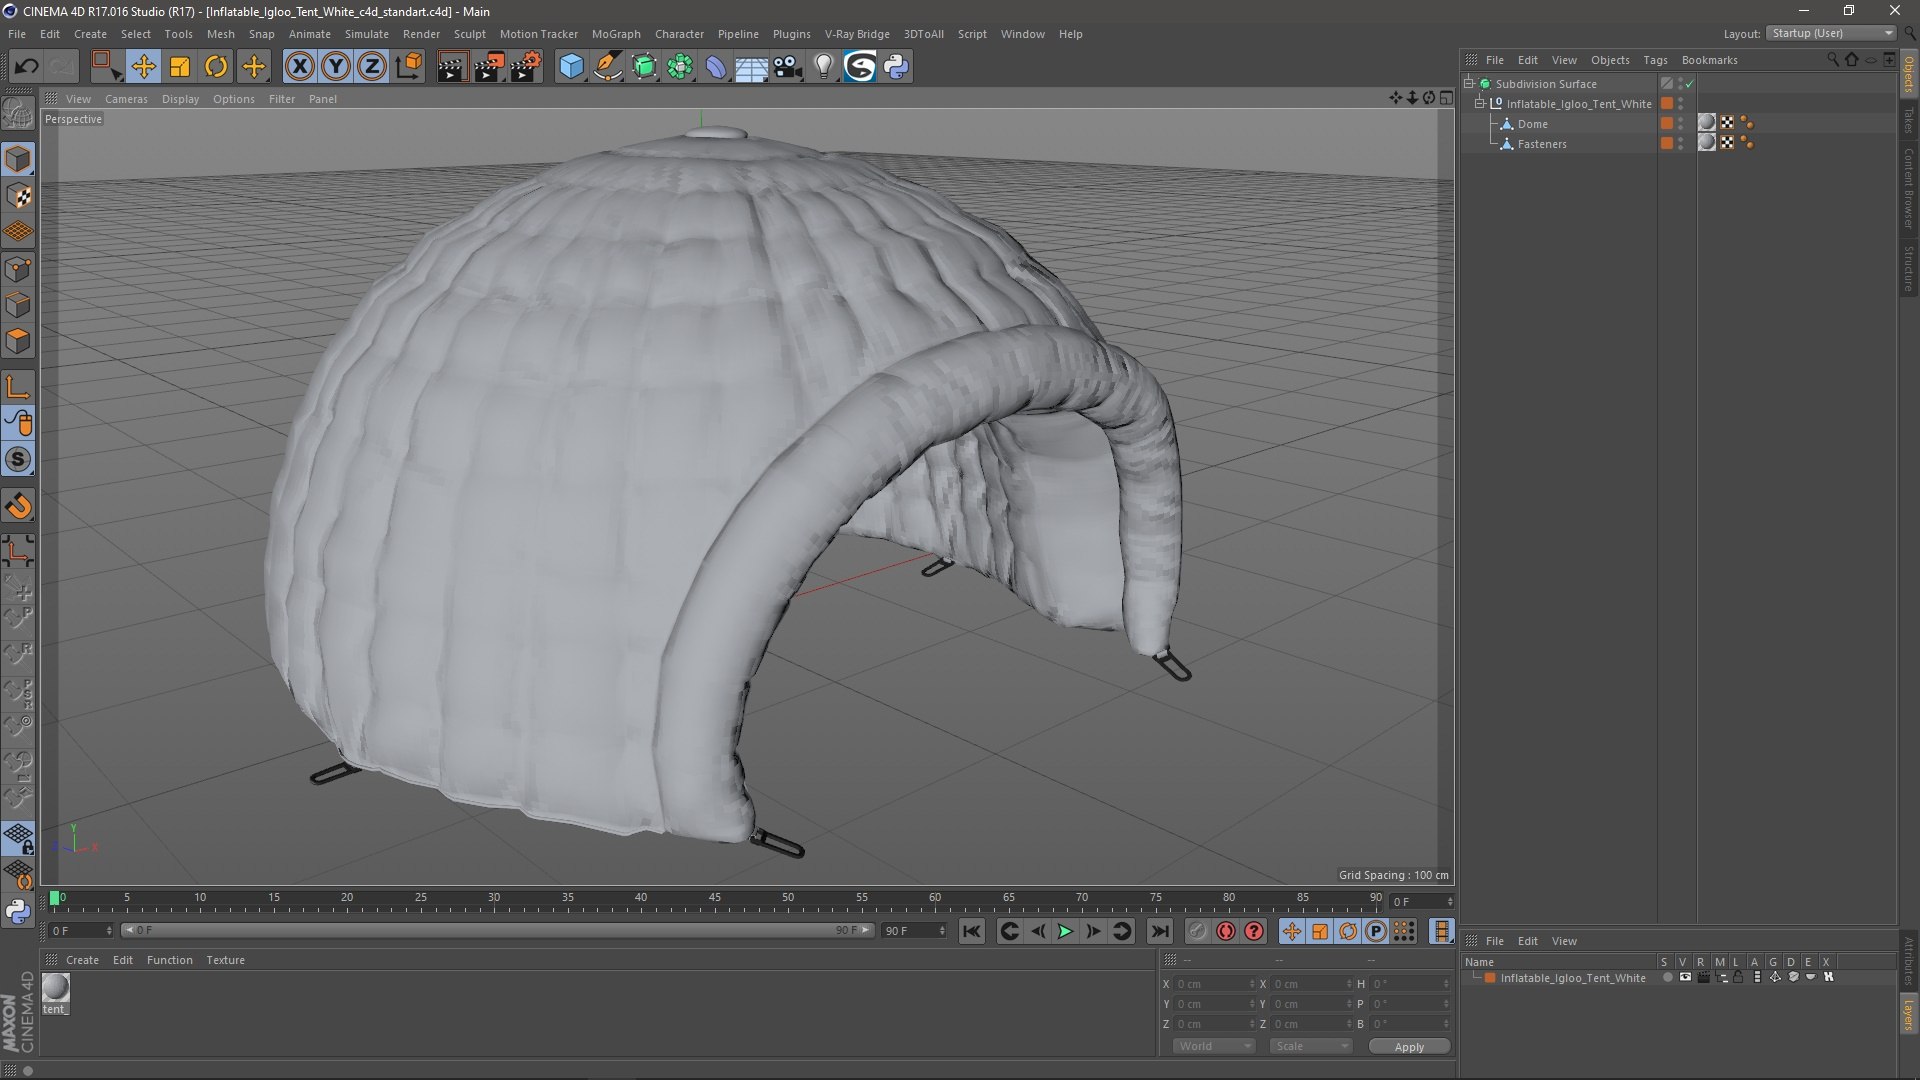
Task: Open the Layout Startup dropdown
Action: (x=1832, y=33)
